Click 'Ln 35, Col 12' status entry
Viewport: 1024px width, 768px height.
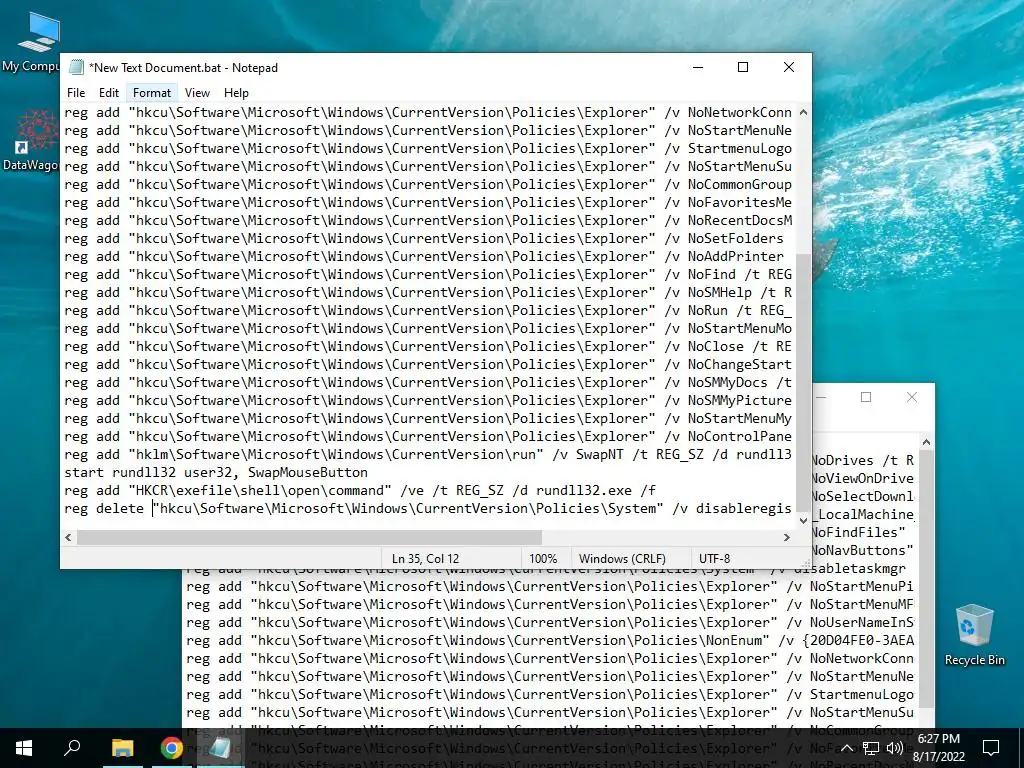coord(425,559)
